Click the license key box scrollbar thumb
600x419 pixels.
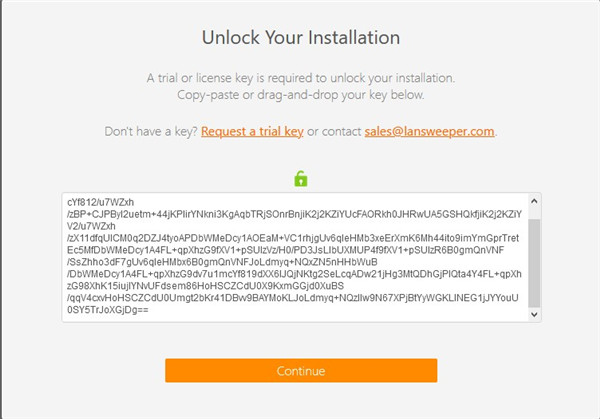[x=534, y=260]
